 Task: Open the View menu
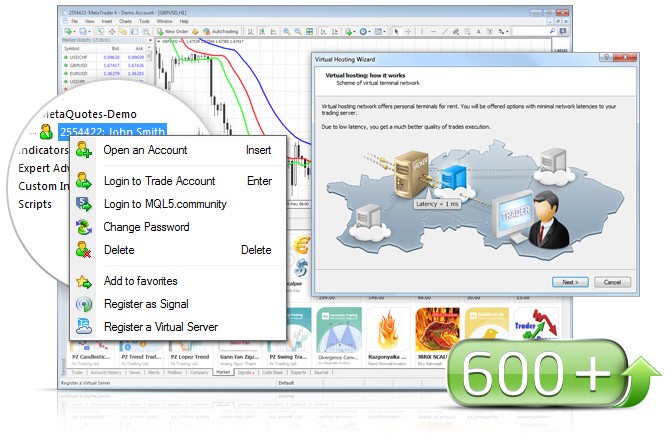click(x=89, y=21)
